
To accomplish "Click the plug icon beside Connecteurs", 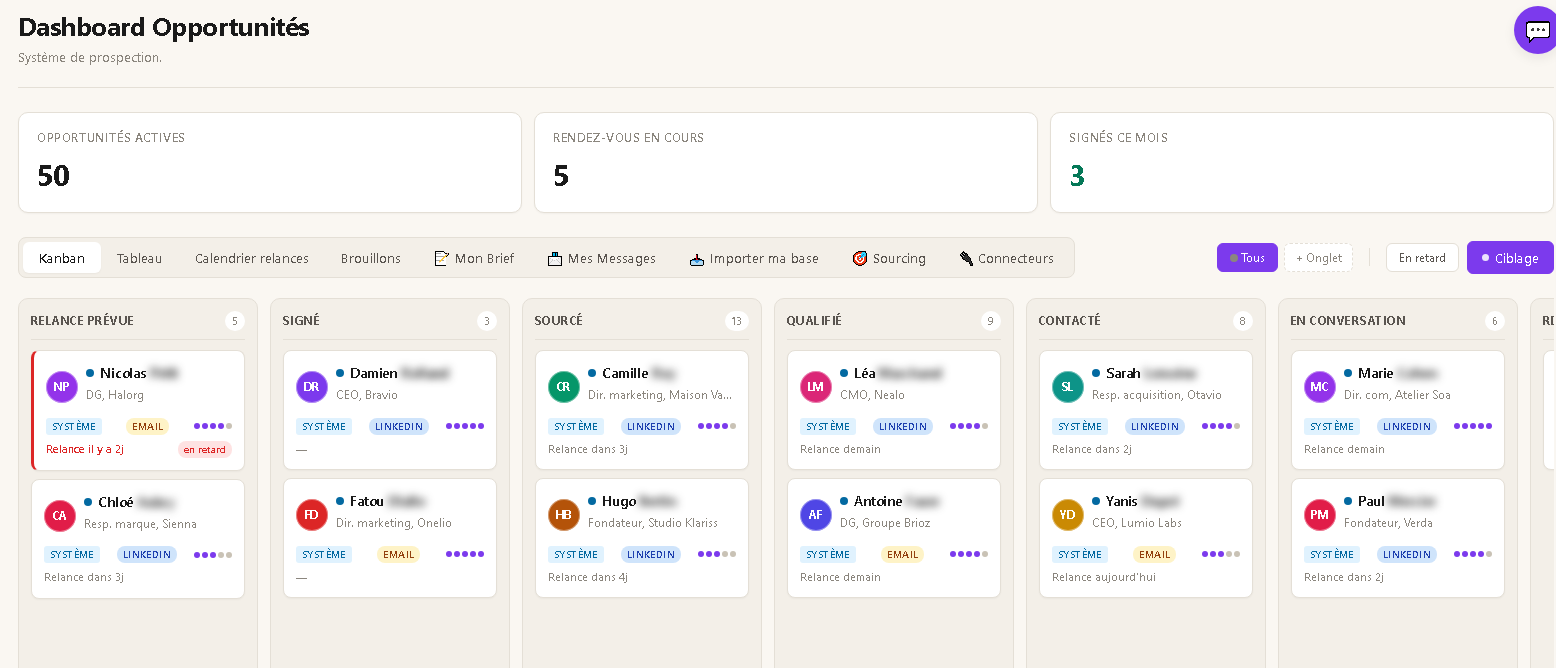I will (966, 258).
